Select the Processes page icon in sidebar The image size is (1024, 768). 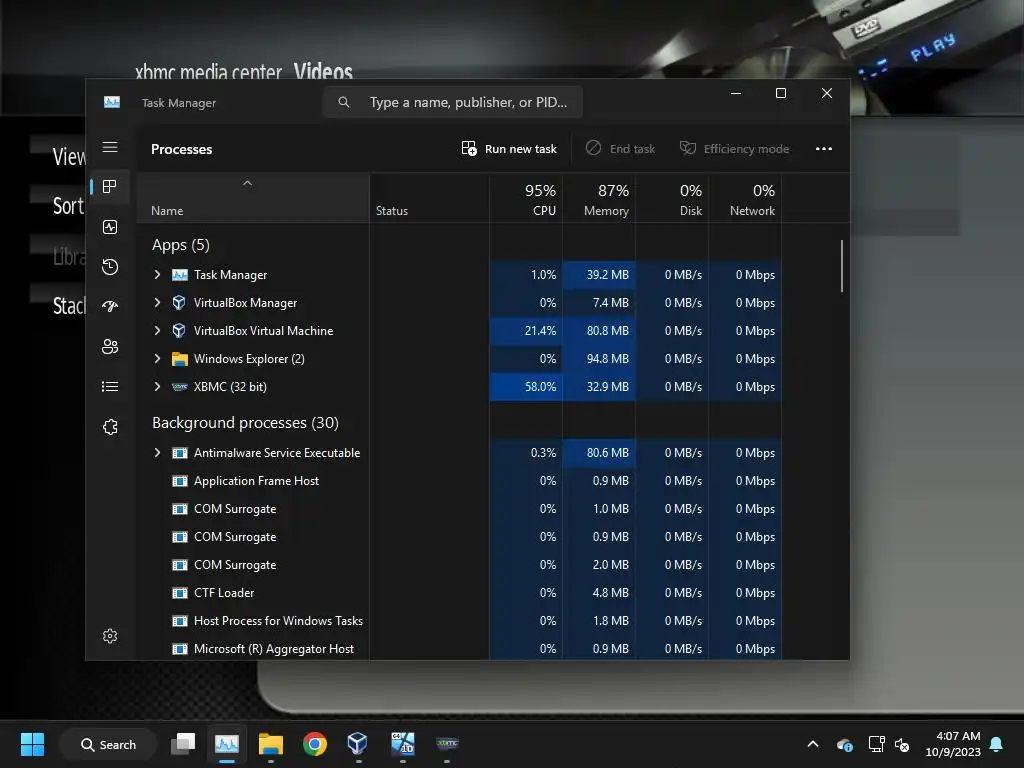[110, 187]
